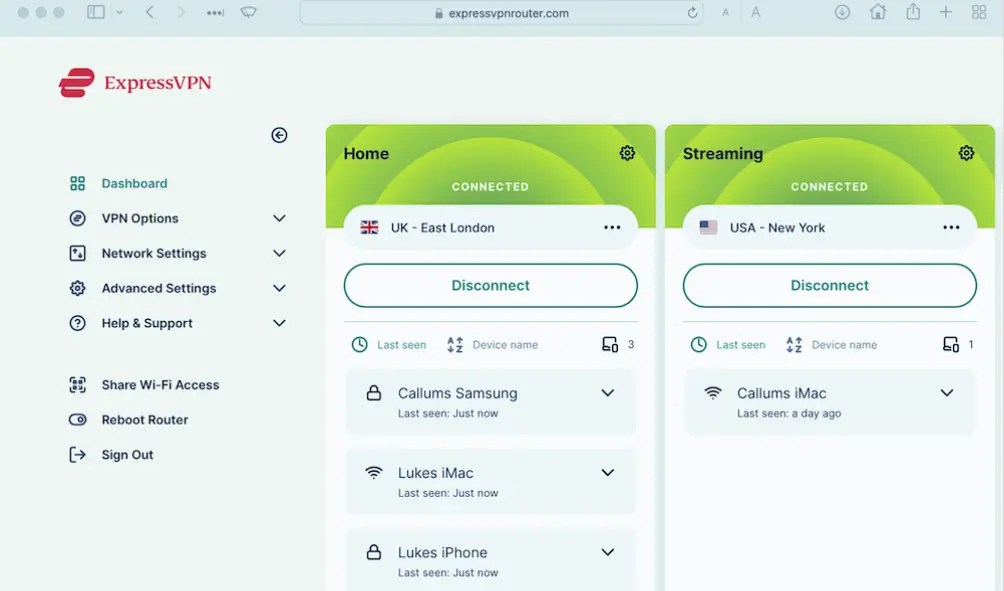Click the UK flag in Home group

(369, 227)
